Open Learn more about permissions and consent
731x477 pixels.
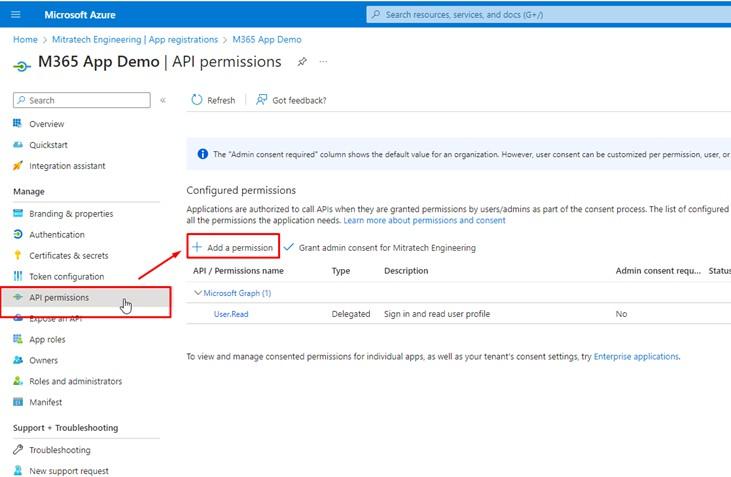pos(424,221)
